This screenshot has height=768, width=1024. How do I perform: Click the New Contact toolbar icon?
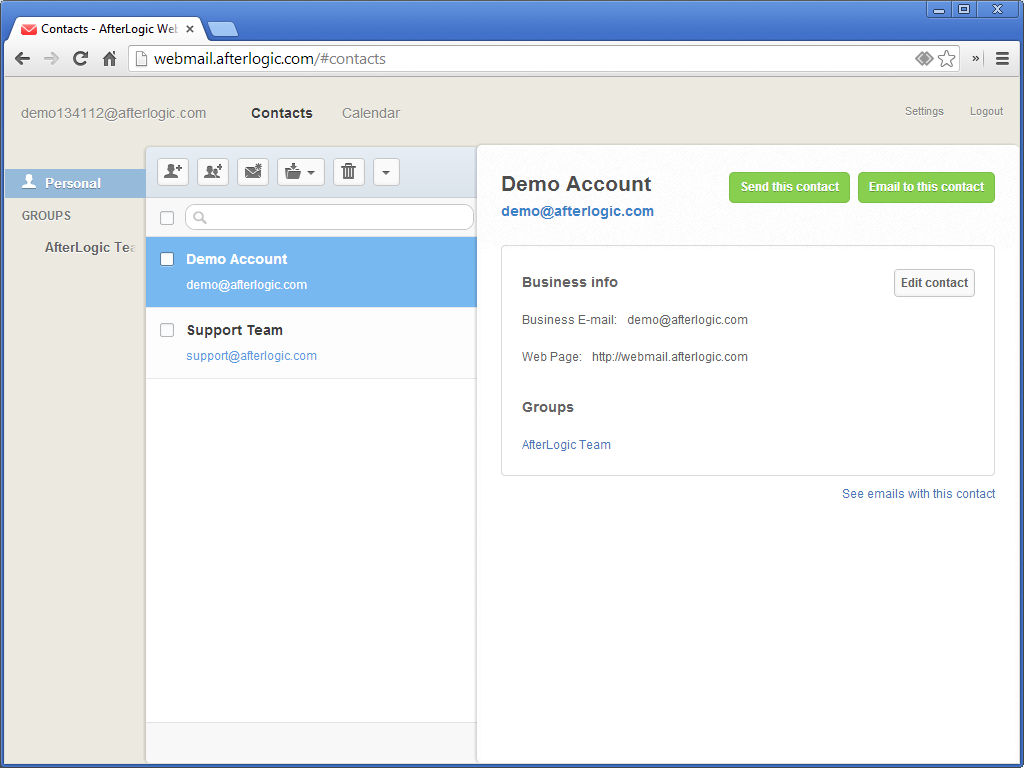point(173,172)
